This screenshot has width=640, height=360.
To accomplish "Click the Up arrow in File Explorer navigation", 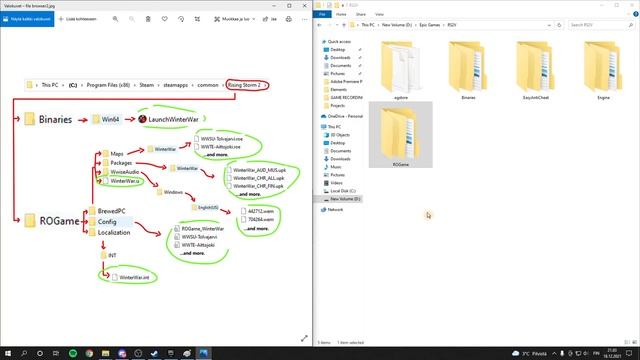I will (x=344, y=25).
